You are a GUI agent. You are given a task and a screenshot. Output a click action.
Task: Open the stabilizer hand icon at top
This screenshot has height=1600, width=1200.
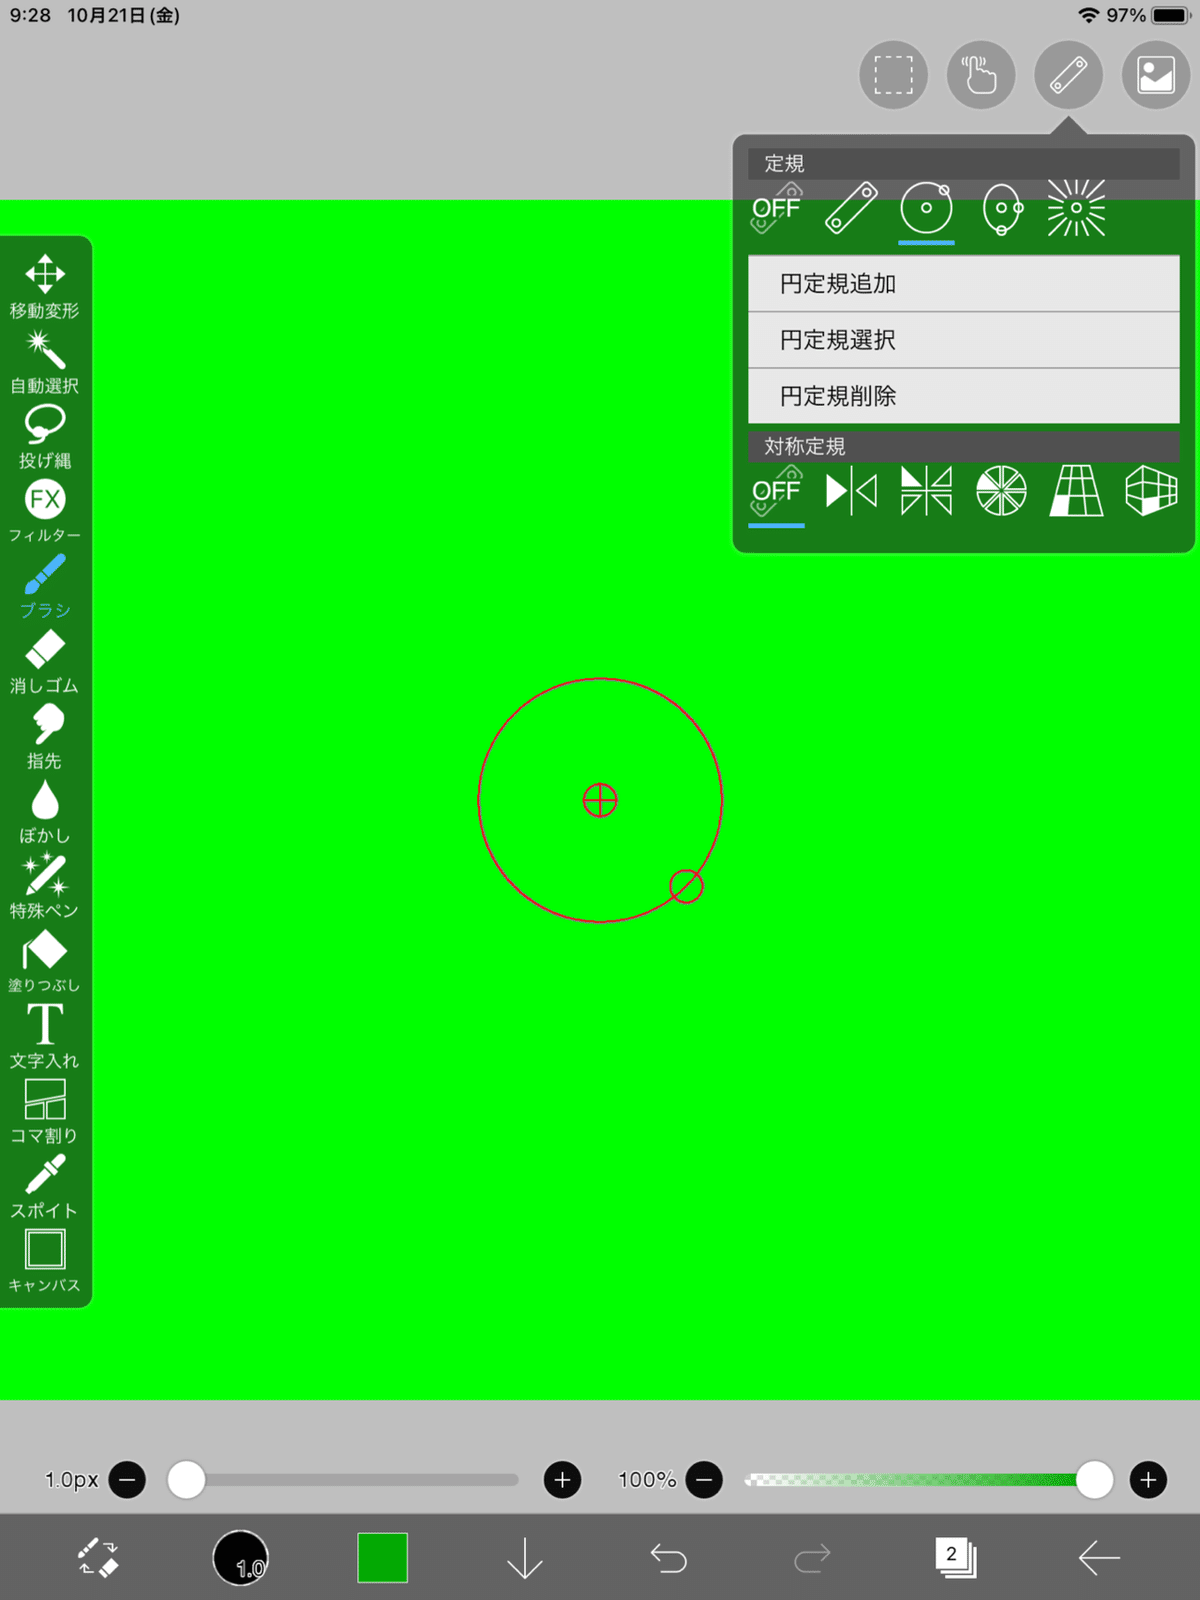click(981, 75)
